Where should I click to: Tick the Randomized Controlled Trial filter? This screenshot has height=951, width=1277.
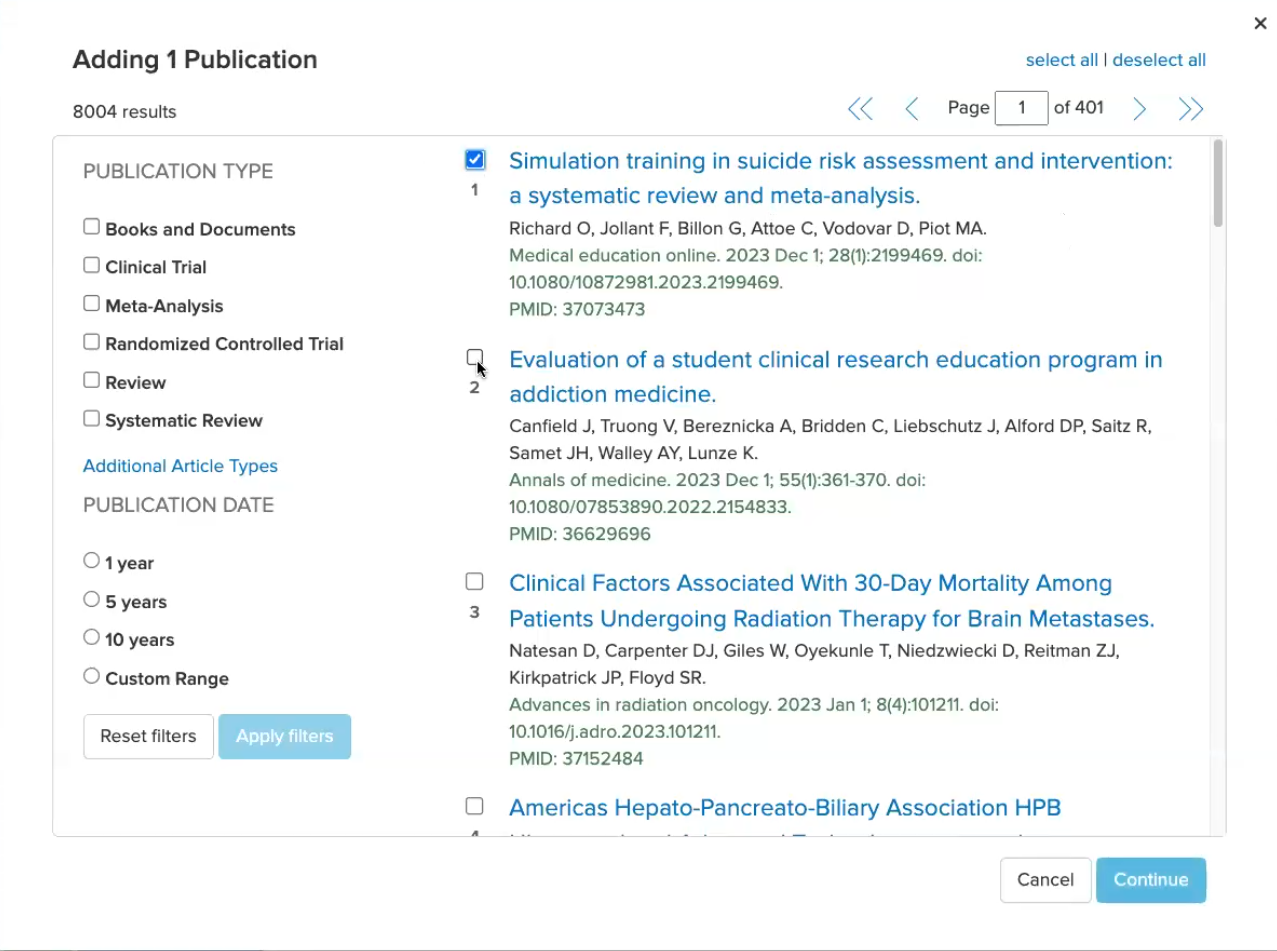92,342
